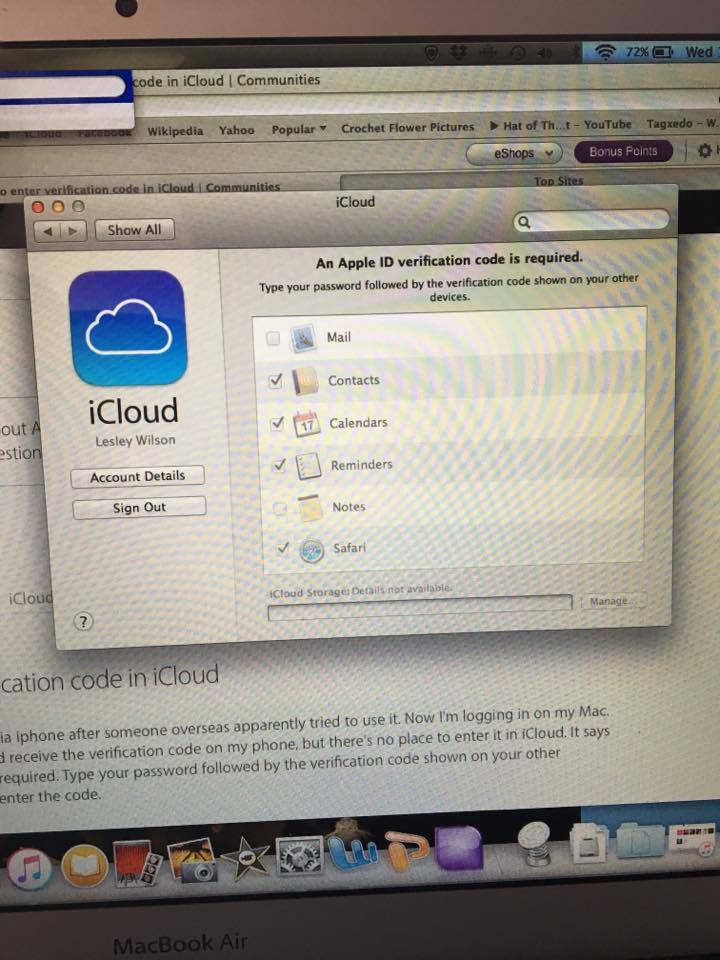Click the iCloud Storage progress bar
The image size is (720, 960).
(420, 607)
